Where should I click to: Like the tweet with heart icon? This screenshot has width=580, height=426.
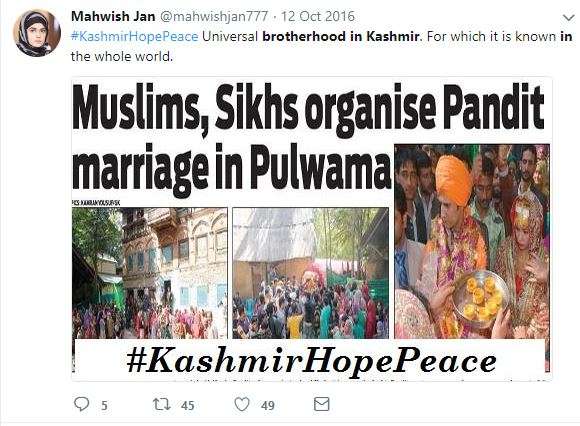(x=242, y=404)
